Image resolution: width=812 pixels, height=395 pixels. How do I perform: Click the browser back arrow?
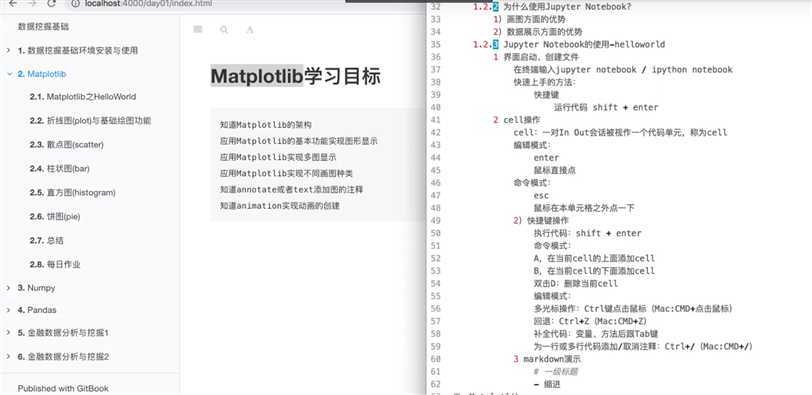point(13,3)
